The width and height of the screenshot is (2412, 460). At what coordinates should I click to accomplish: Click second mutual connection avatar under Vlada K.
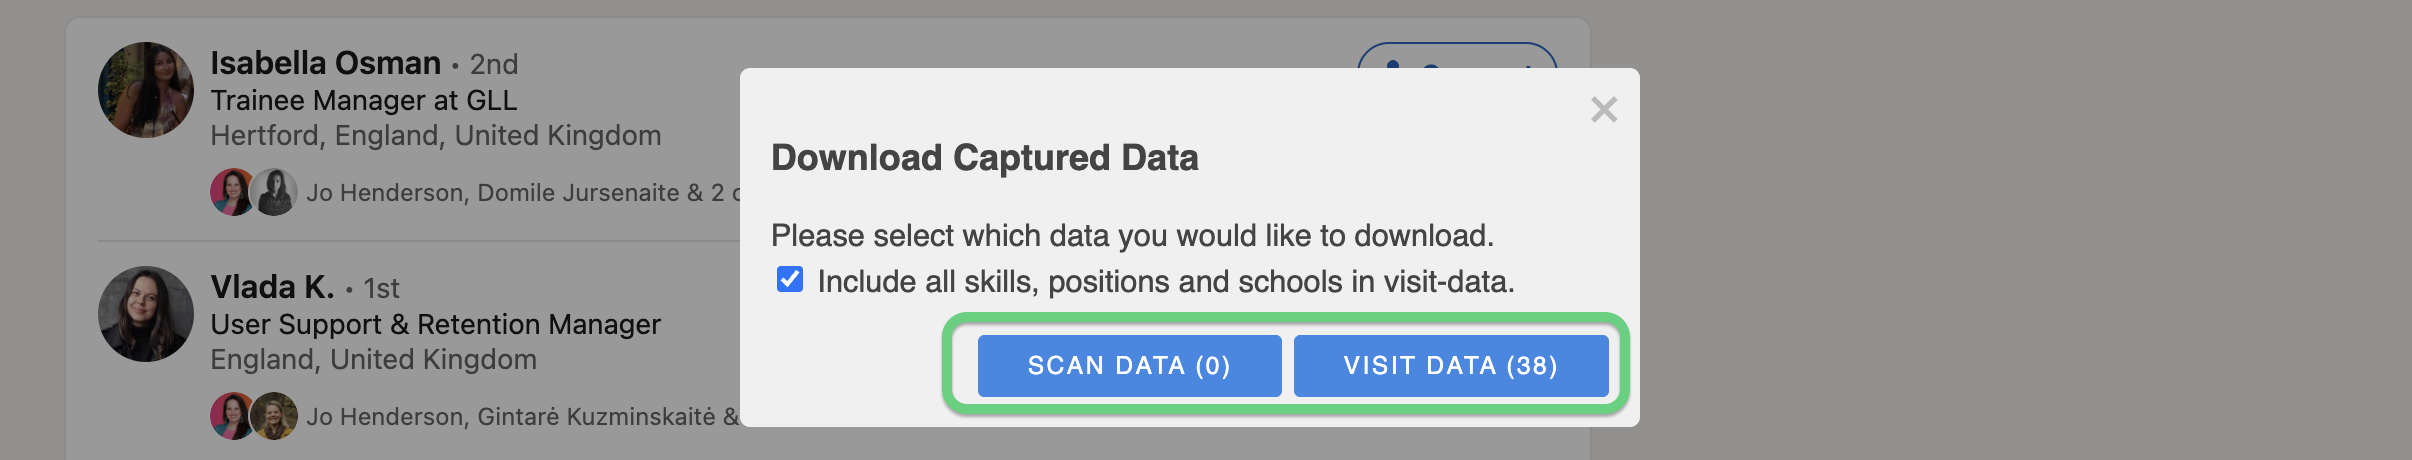click(274, 416)
